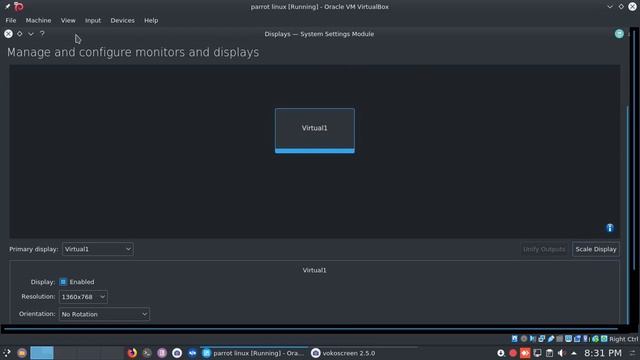Image resolution: width=640 pixels, height=360 pixels.
Task: Click the down-chevron icon of Displays window
Action: coord(31,34)
